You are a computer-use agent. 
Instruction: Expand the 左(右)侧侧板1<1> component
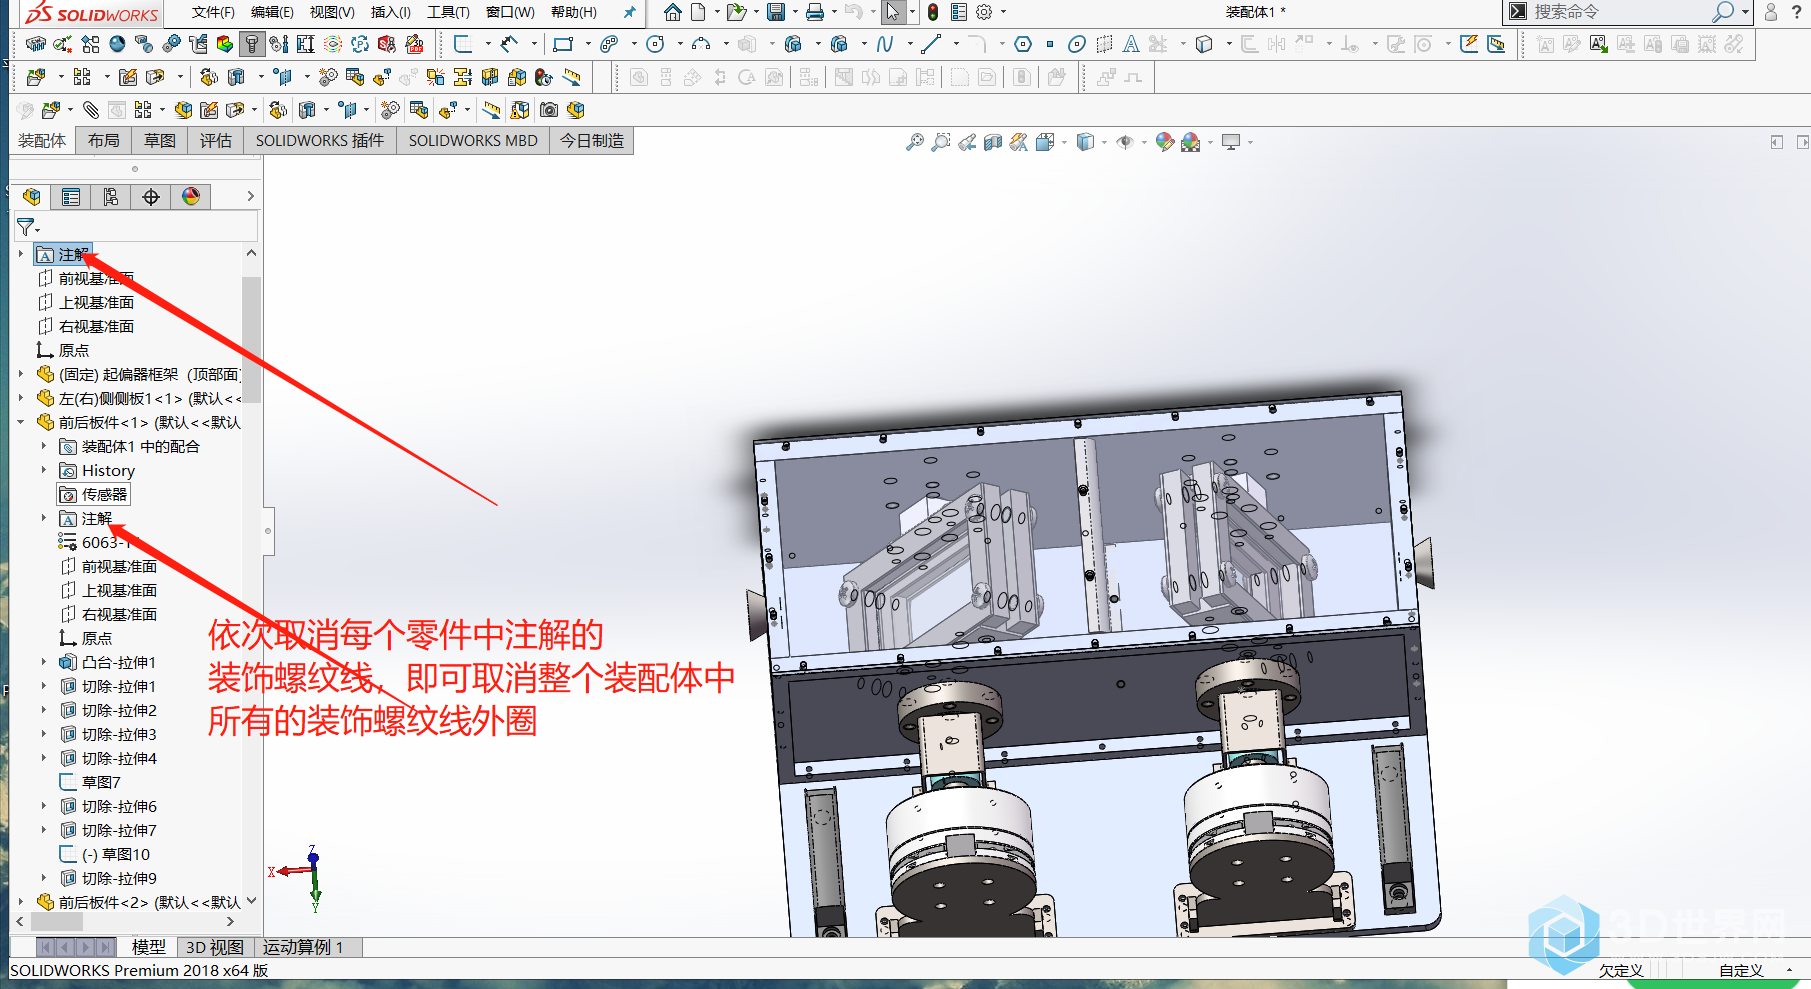[x=21, y=398]
